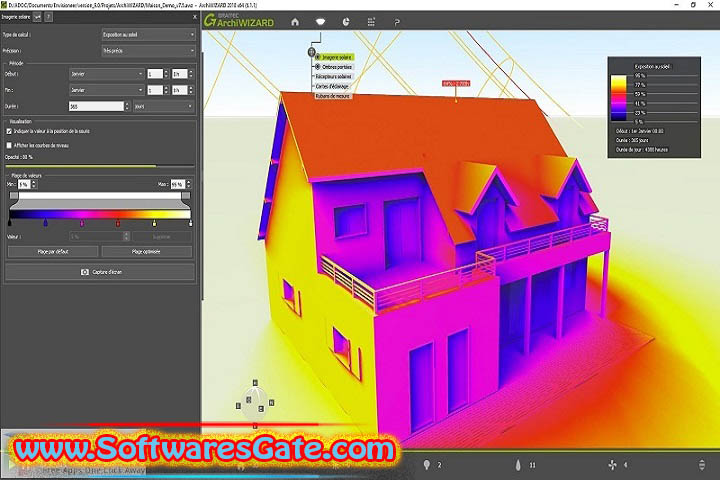
Task: Select the red gradient color stop
Action: tap(118, 223)
